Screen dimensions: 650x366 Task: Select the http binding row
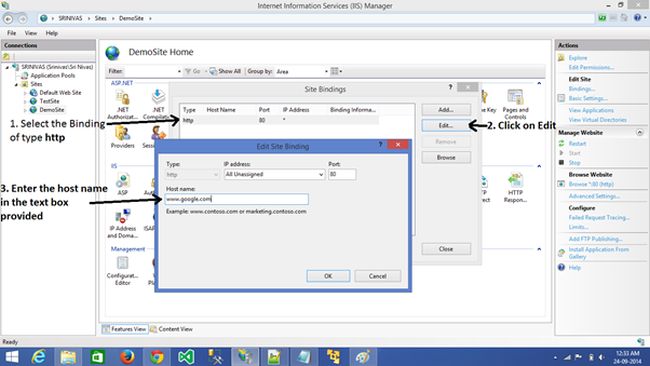[279, 120]
